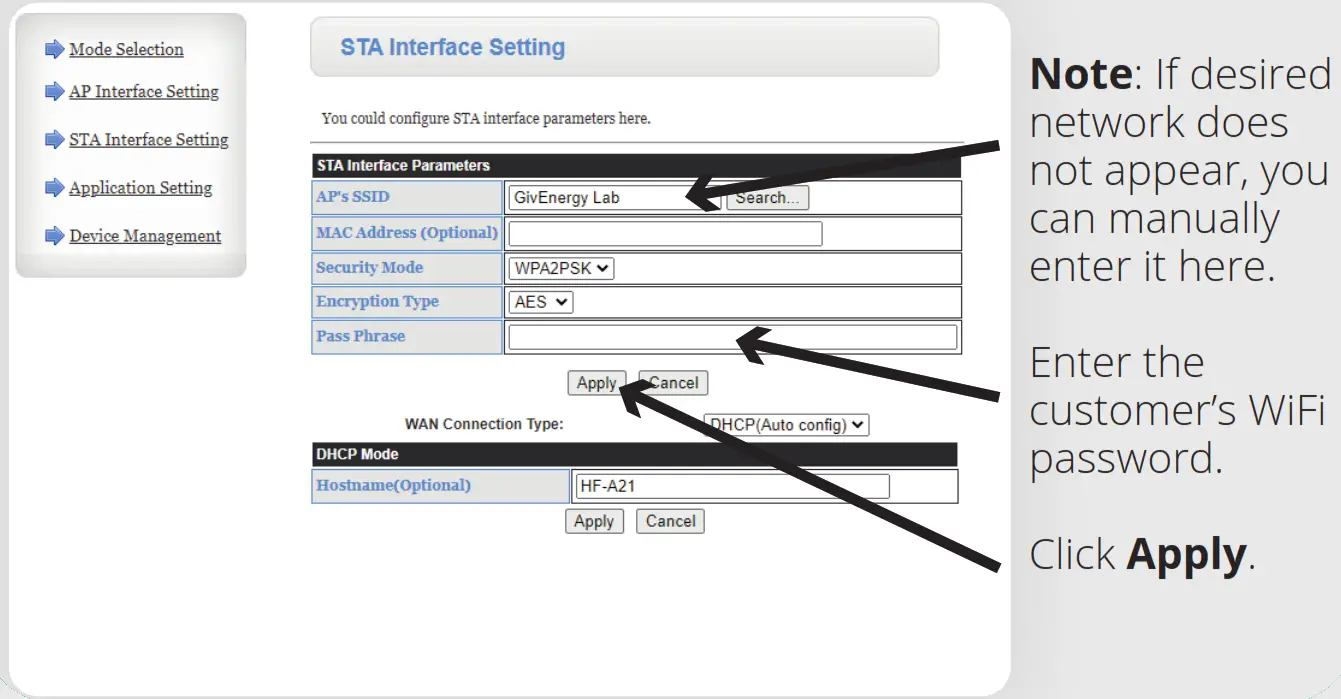
Task: Click the AP's SSID input field
Action: [x=614, y=197]
